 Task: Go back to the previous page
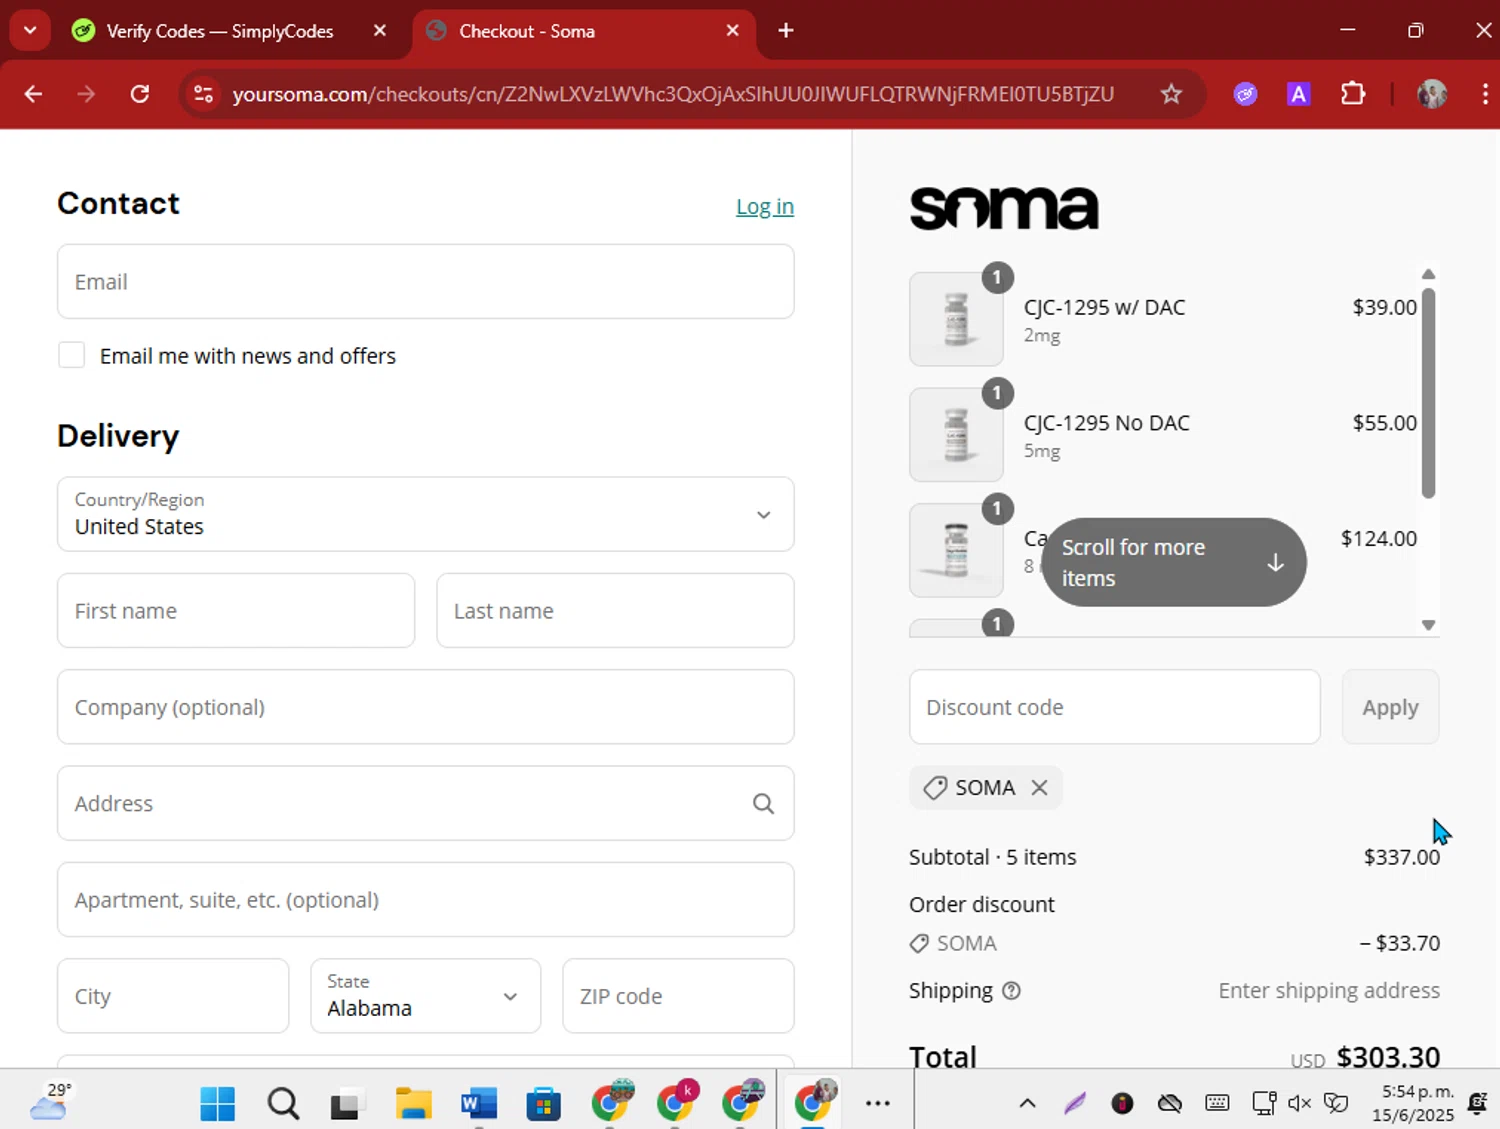click(33, 94)
